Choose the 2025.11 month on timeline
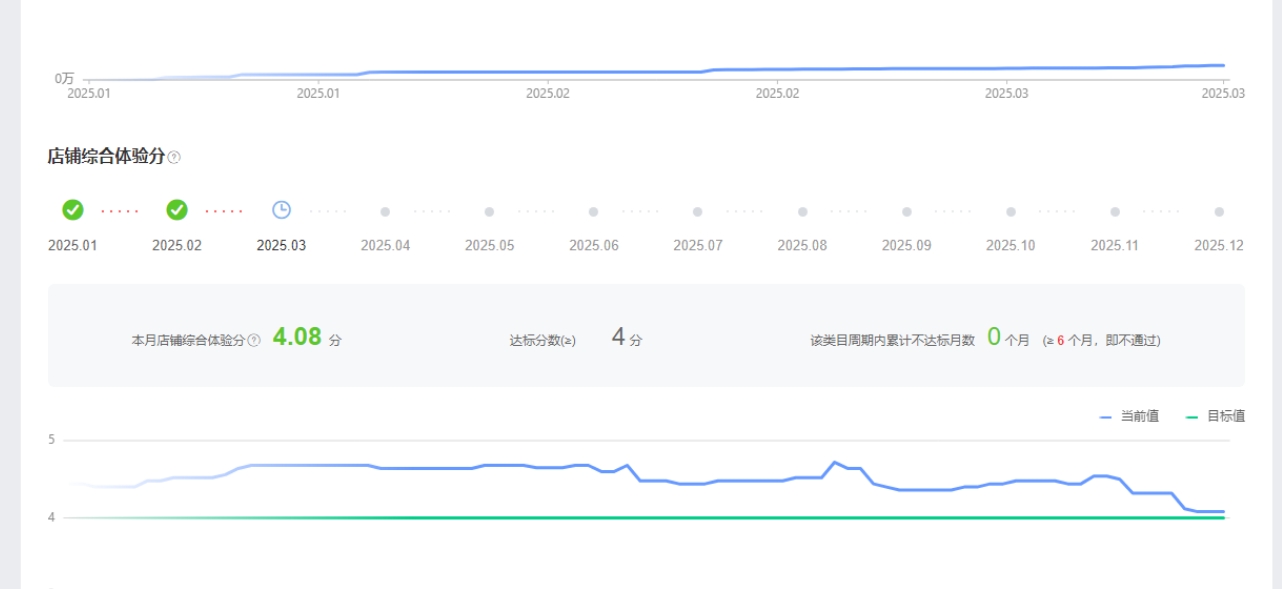This screenshot has width=1282, height=589. tap(1115, 246)
